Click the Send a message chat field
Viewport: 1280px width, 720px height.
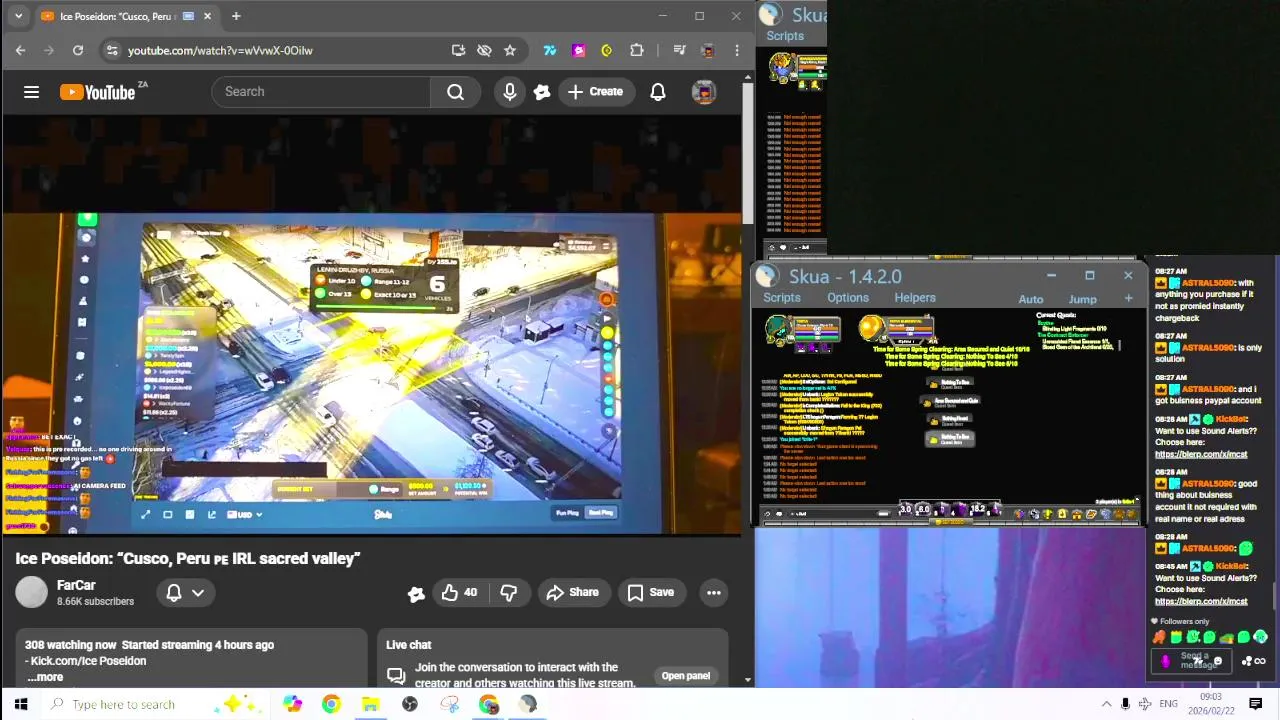pos(1194,660)
